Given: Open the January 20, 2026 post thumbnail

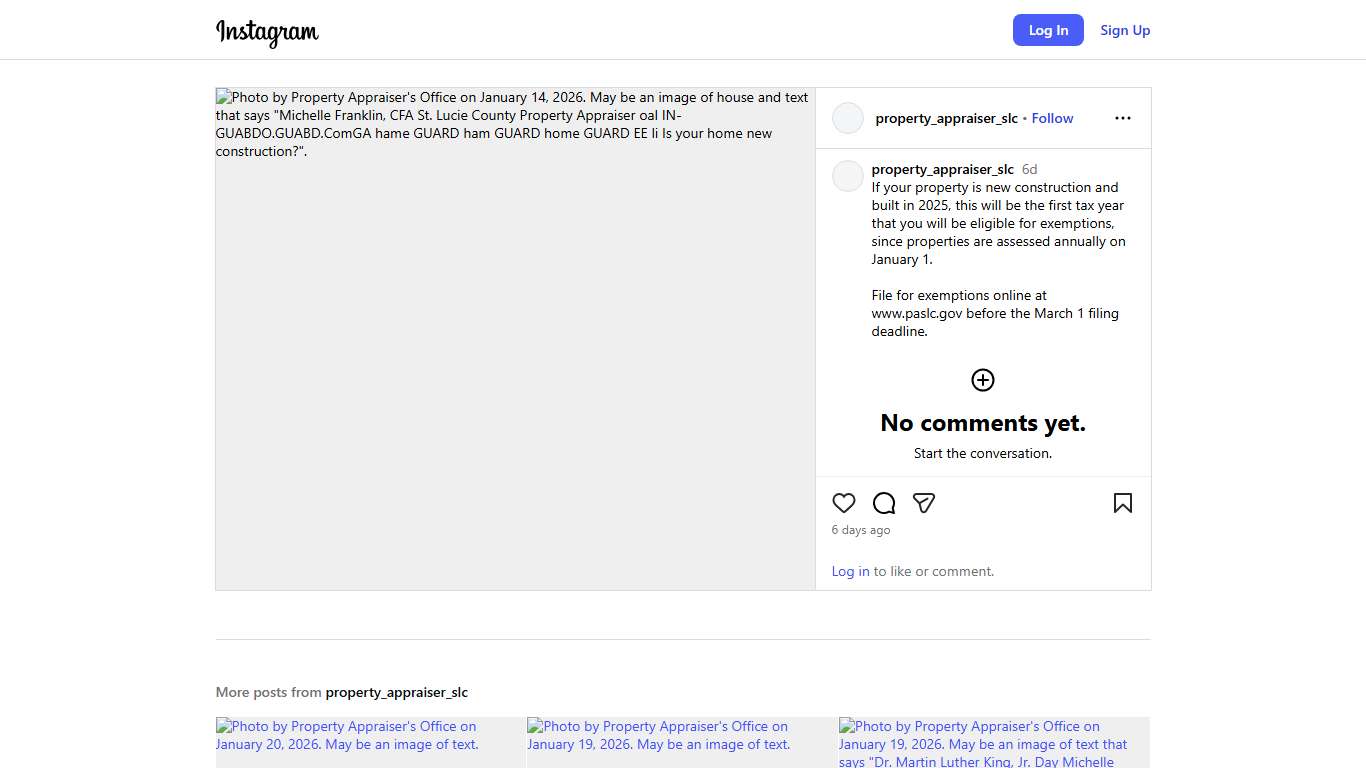Looking at the screenshot, I should [370, 742].
